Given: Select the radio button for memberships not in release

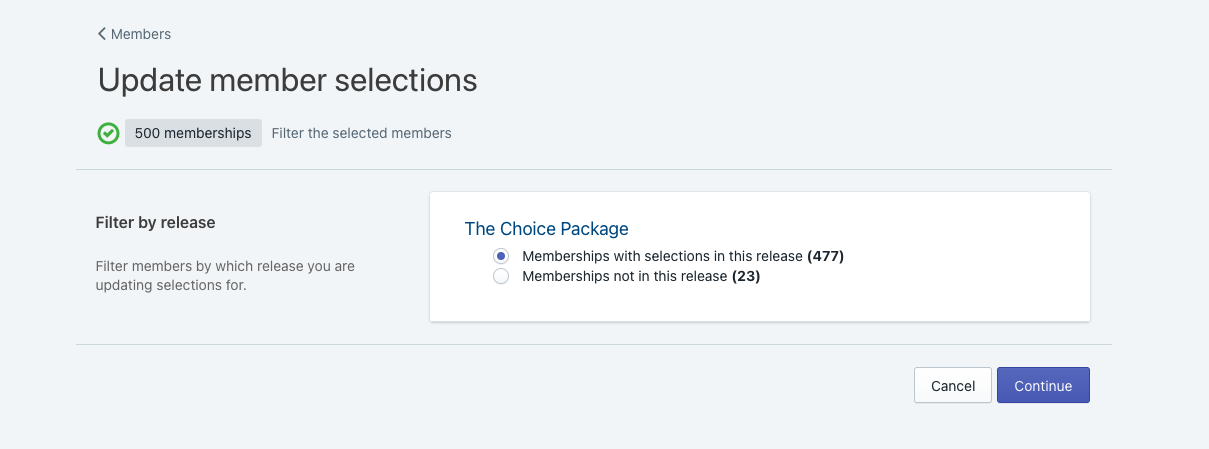Looking at the screenshot, I should tap(502, 276).
